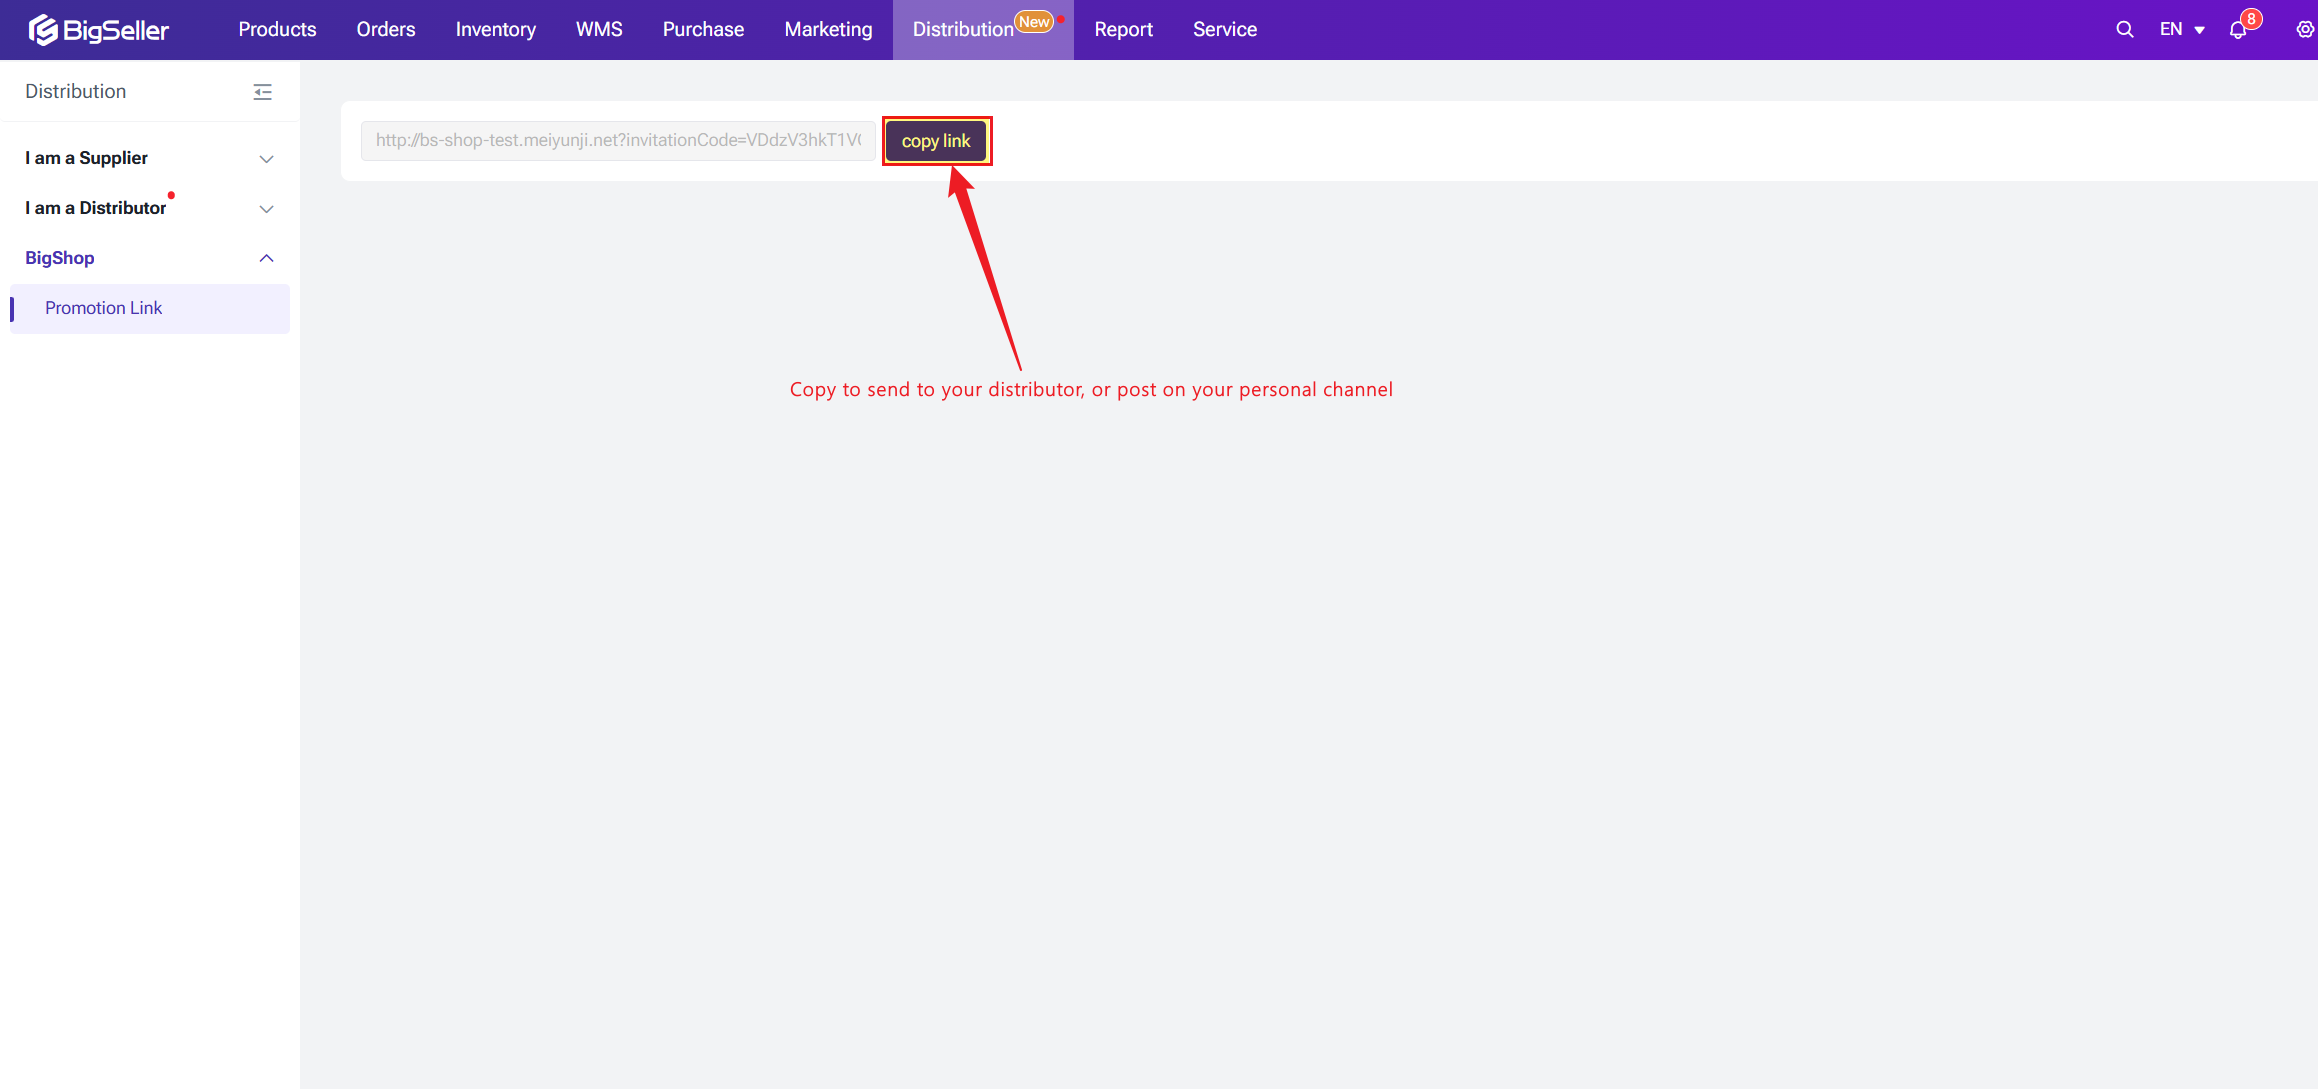Open the EN language dropdown
2318x1089 pixels.
[x=2181, y=30]
